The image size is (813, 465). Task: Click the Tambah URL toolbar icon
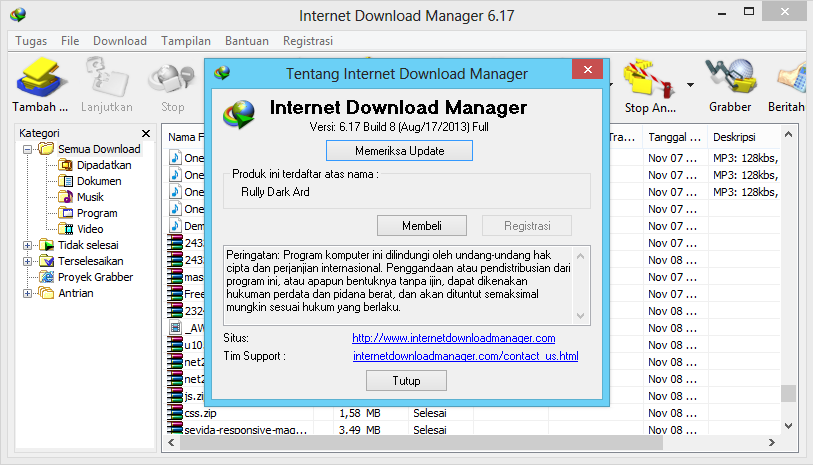pyautogui.click(x=40, y=78)
